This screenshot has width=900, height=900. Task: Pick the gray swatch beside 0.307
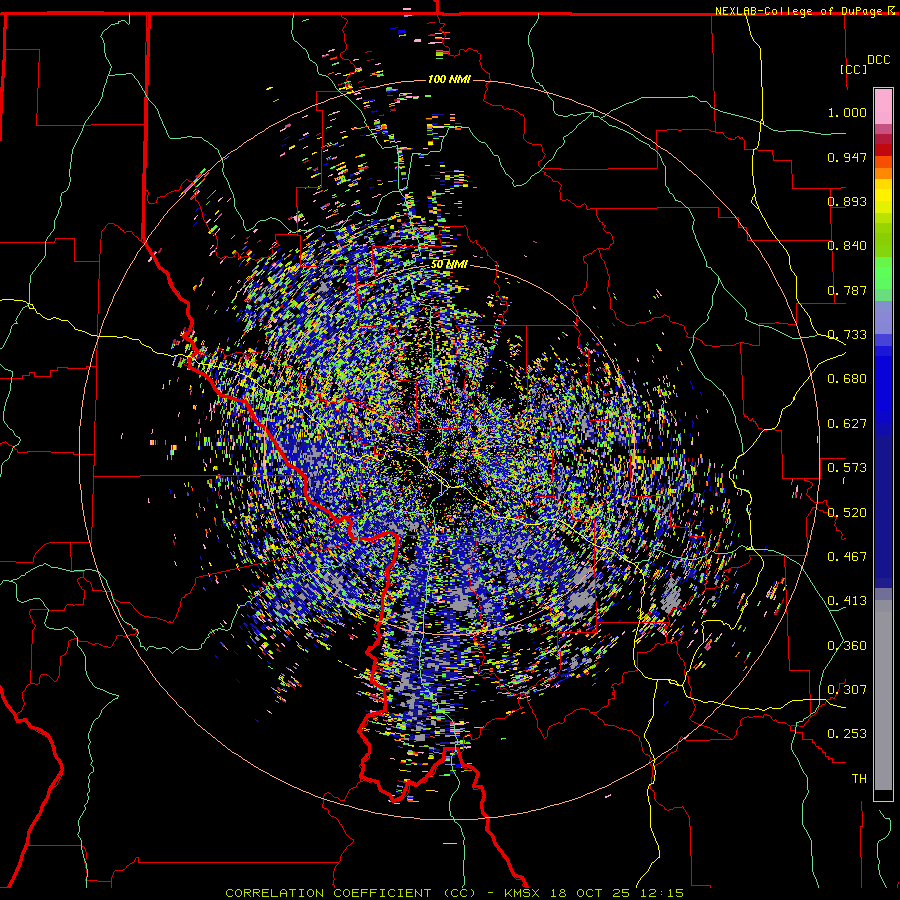pos(883,695)
